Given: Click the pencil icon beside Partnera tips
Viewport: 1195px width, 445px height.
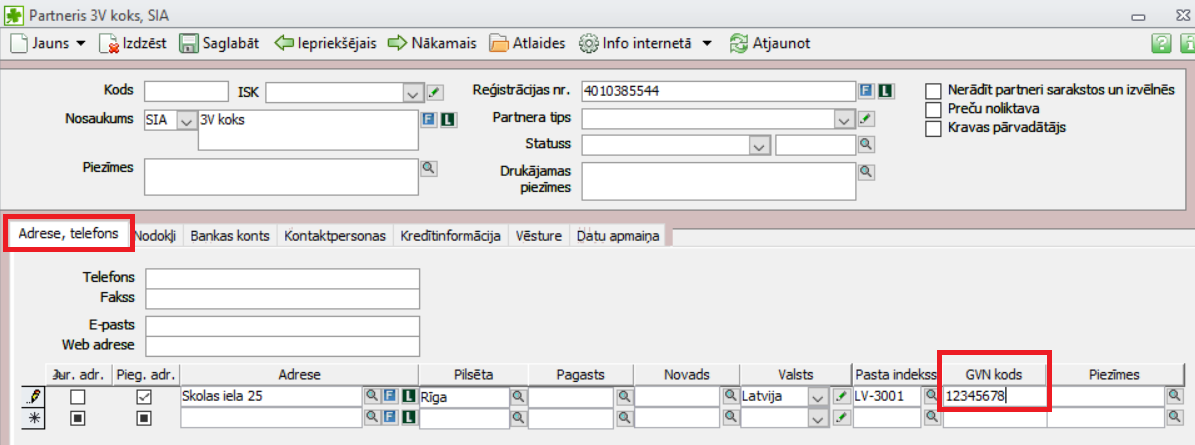Looking at the screenshot, I should (867, 119).
